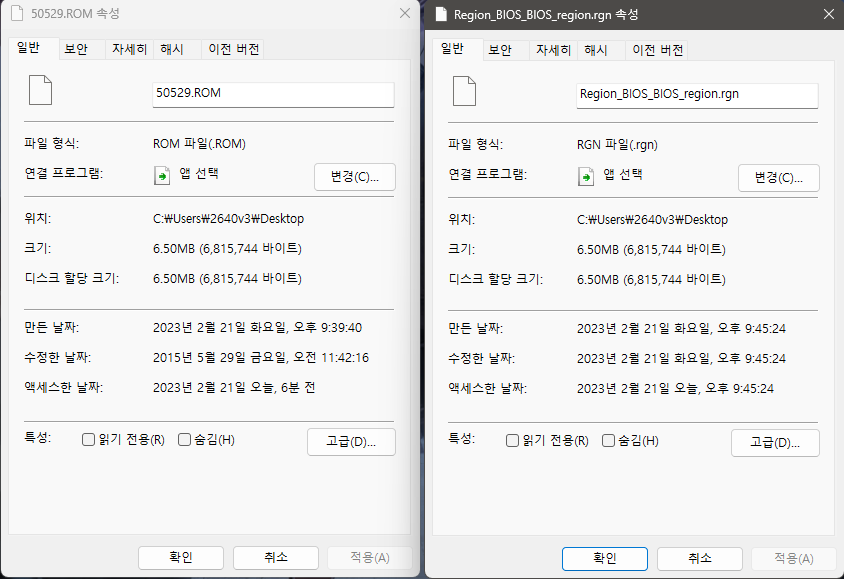Click the '50529.ROM 속성' window title
The image size is (844, 579).
coord(75,13)
